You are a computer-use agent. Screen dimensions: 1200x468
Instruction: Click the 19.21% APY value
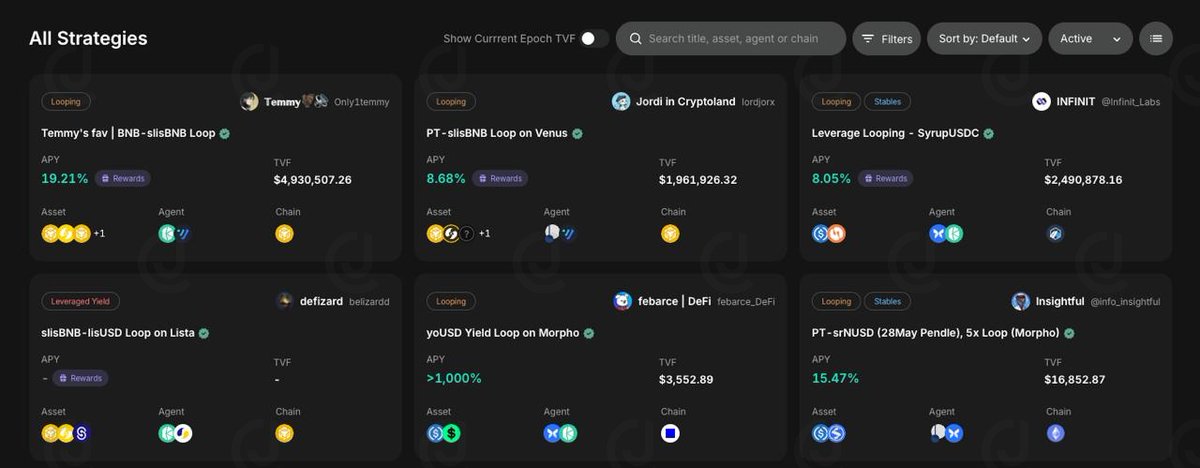click(x=64, y=179)
